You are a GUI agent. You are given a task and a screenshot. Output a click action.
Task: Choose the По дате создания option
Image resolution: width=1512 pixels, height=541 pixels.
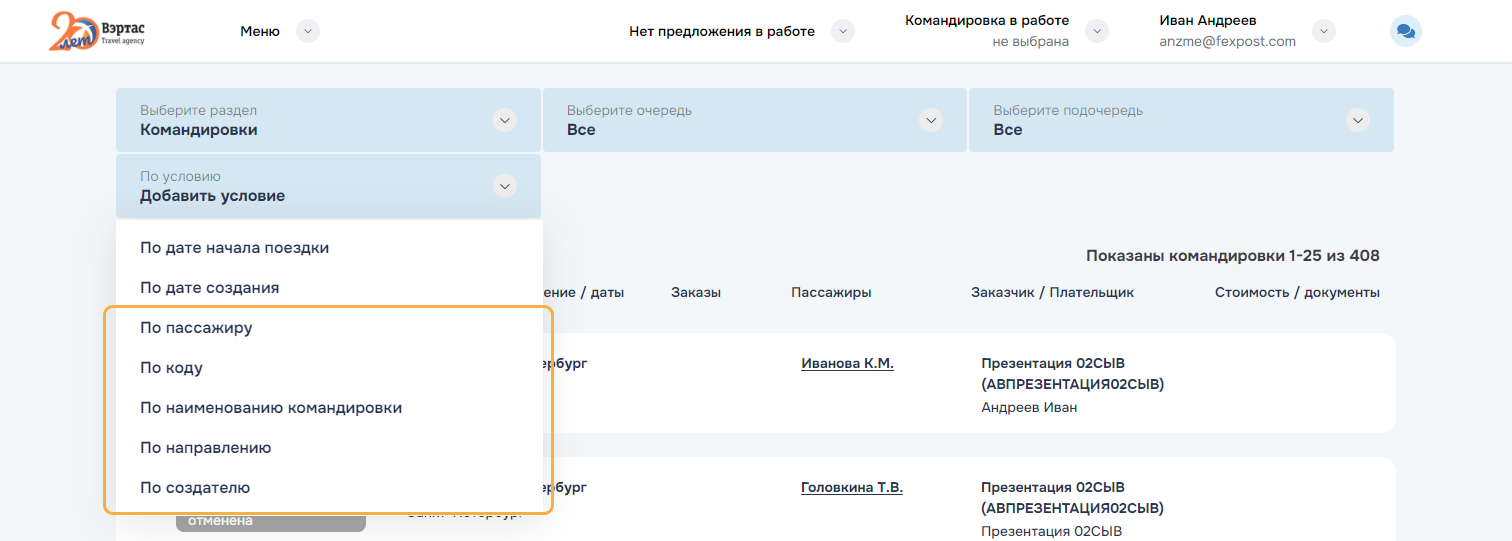click(209, 288)
